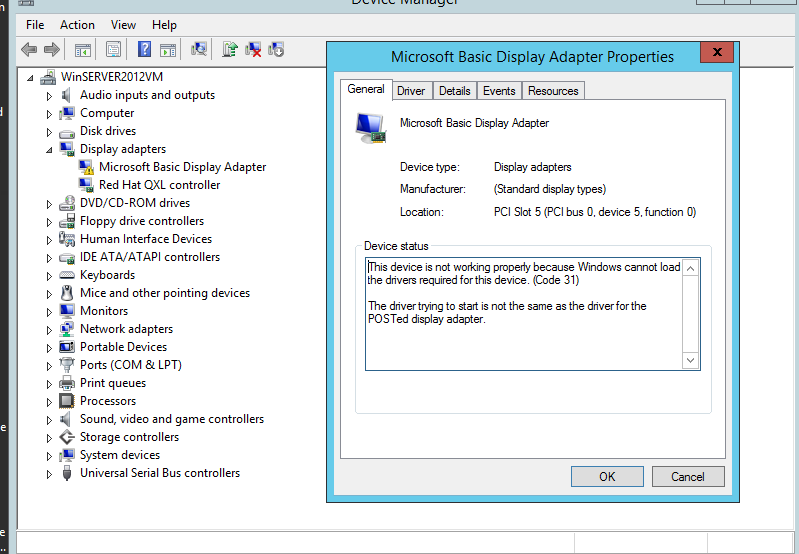Image resolution: width=799 pixels, height=554 pixels.
Task: Click the WinSERVER2012VM computer icon in tree
Action: (x=48, y=77)
